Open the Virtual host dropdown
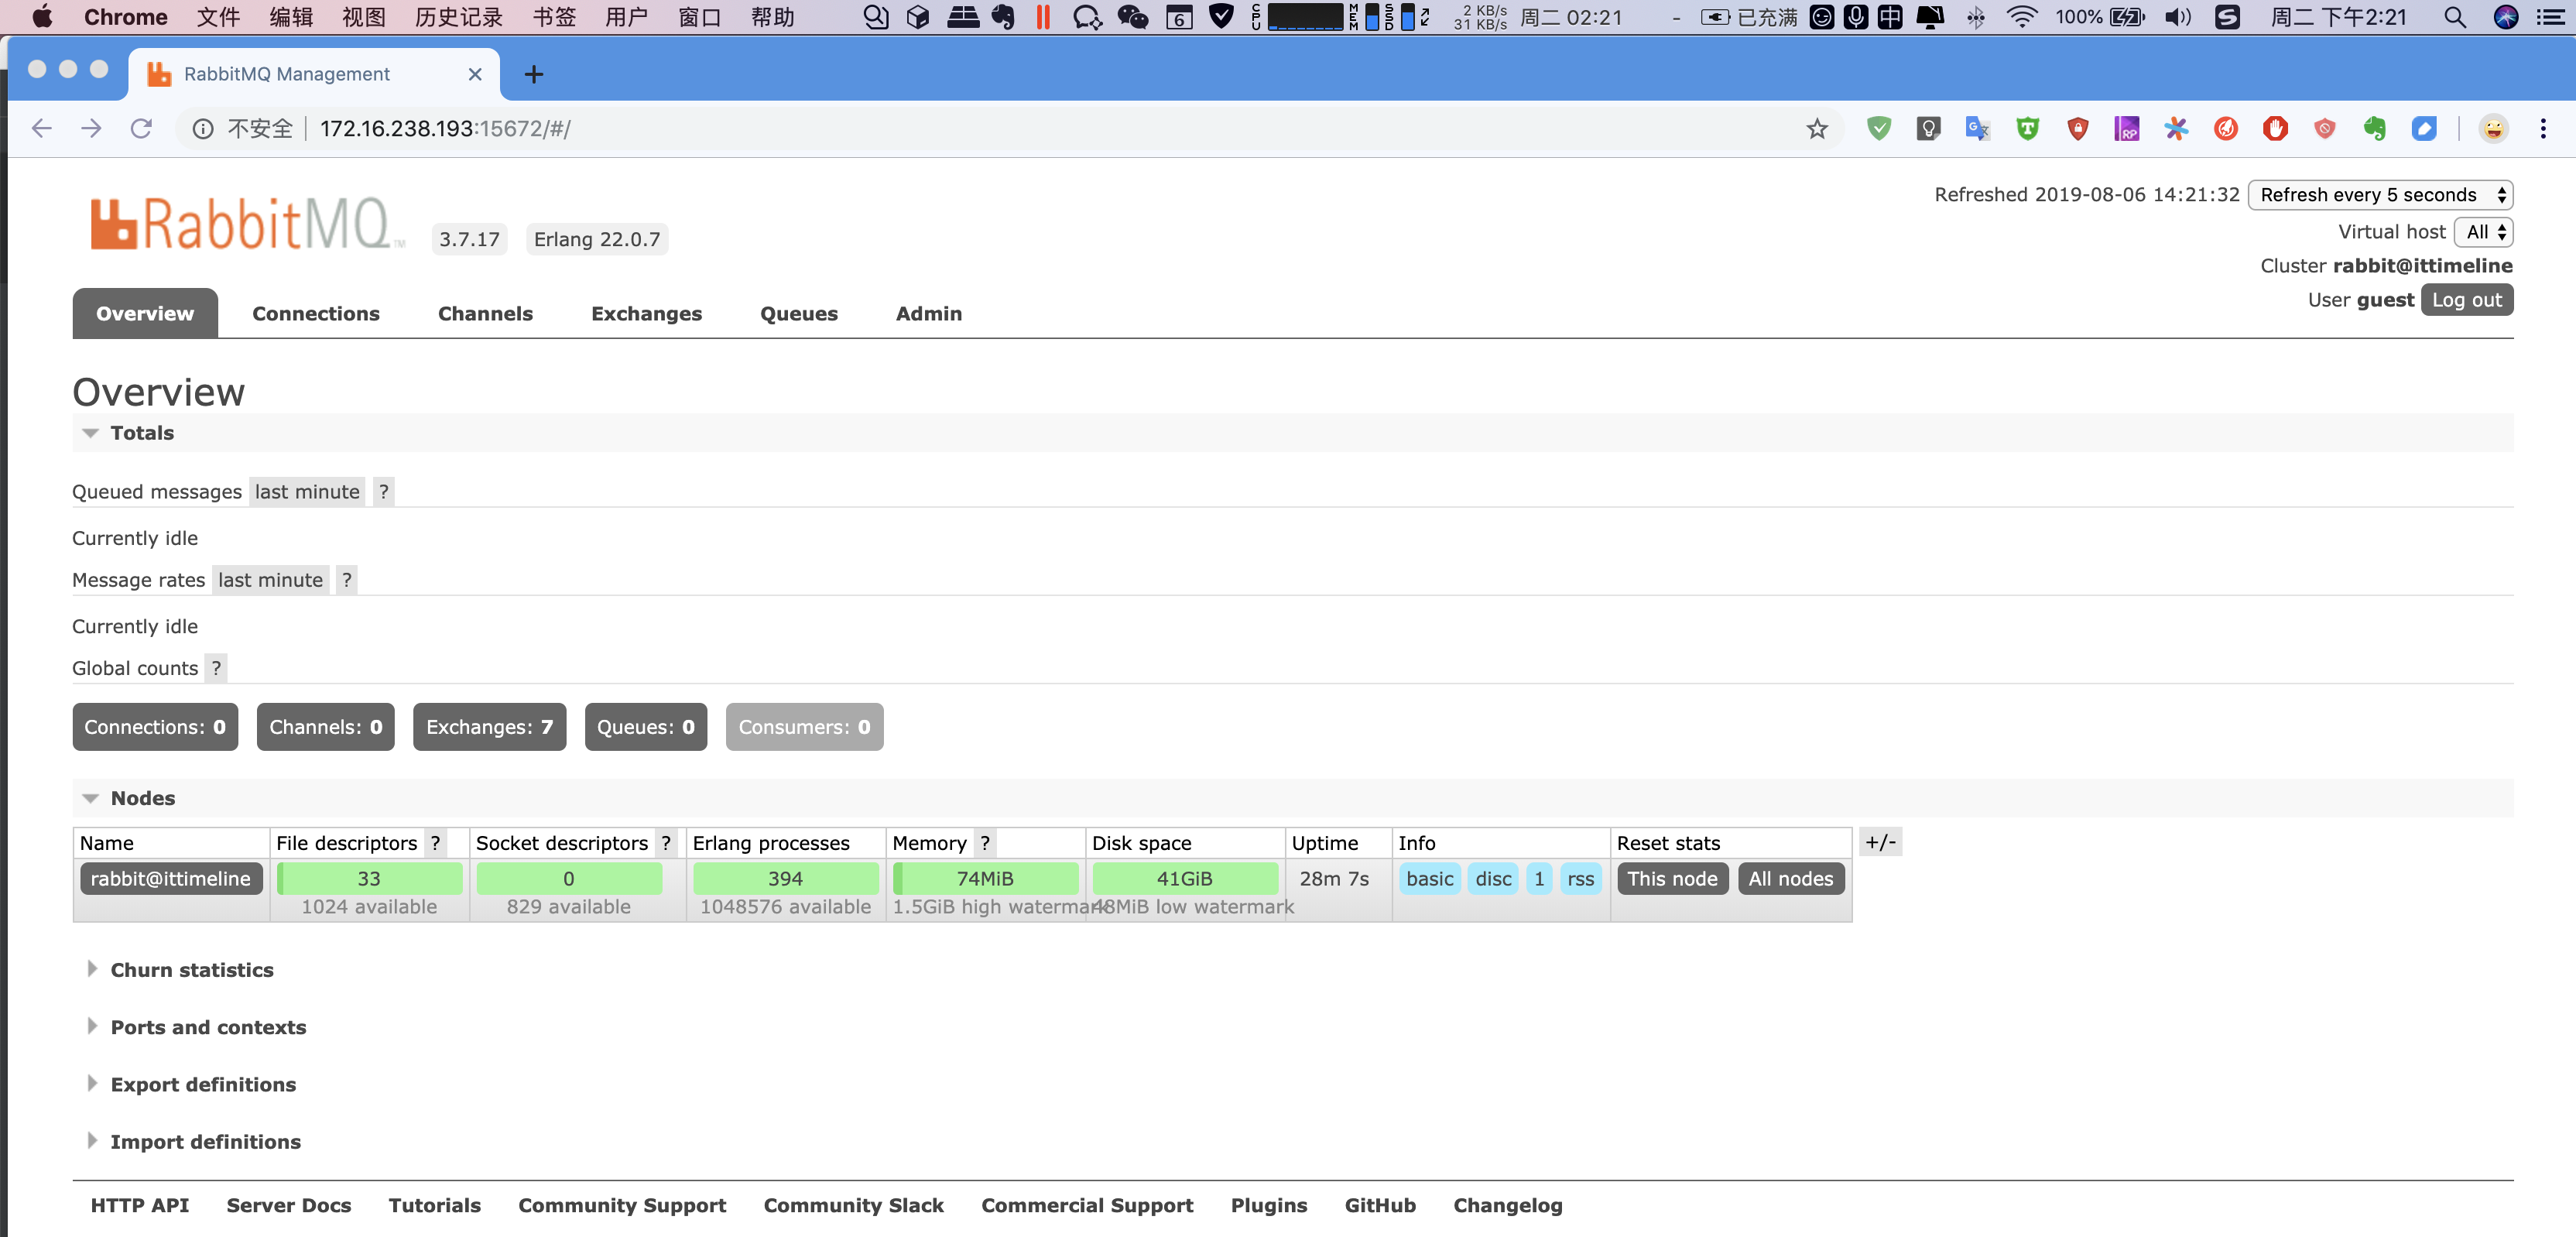2576x1237 pixels. pyautogui.click(x=2484, y=232)
